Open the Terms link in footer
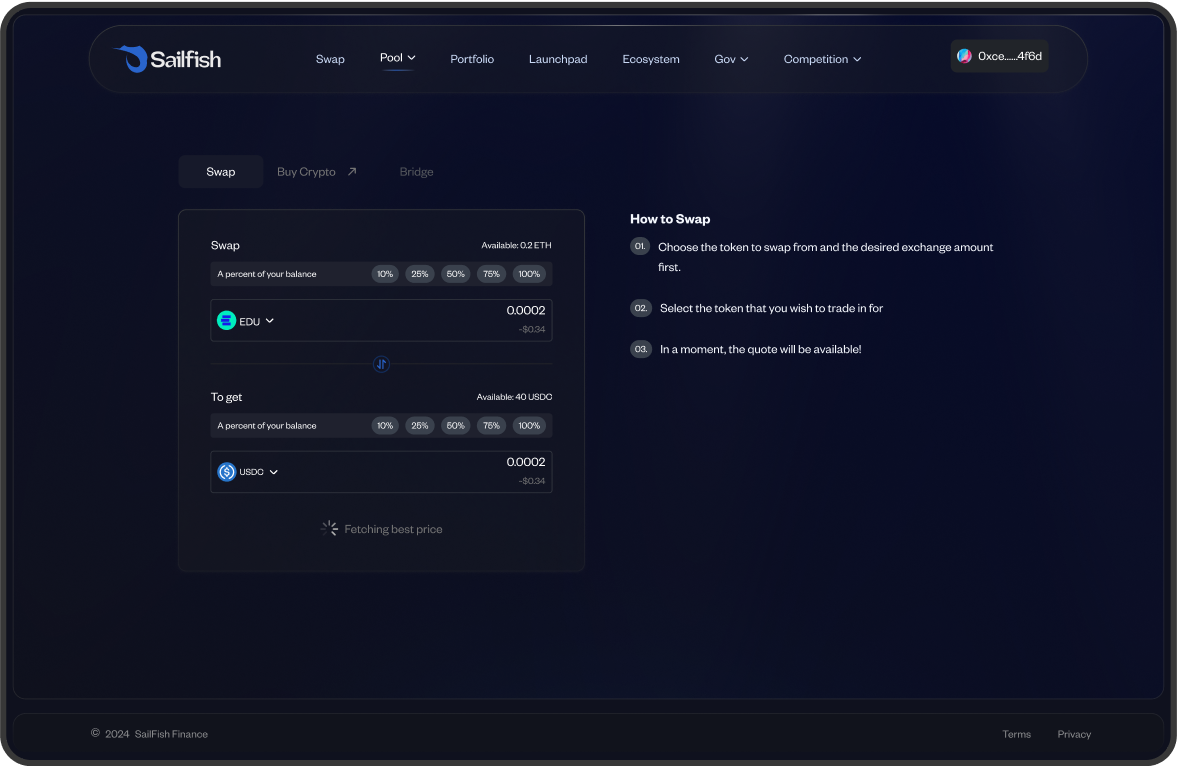1177x766 pixels. pyautogui.click(x=1016, y=734)
